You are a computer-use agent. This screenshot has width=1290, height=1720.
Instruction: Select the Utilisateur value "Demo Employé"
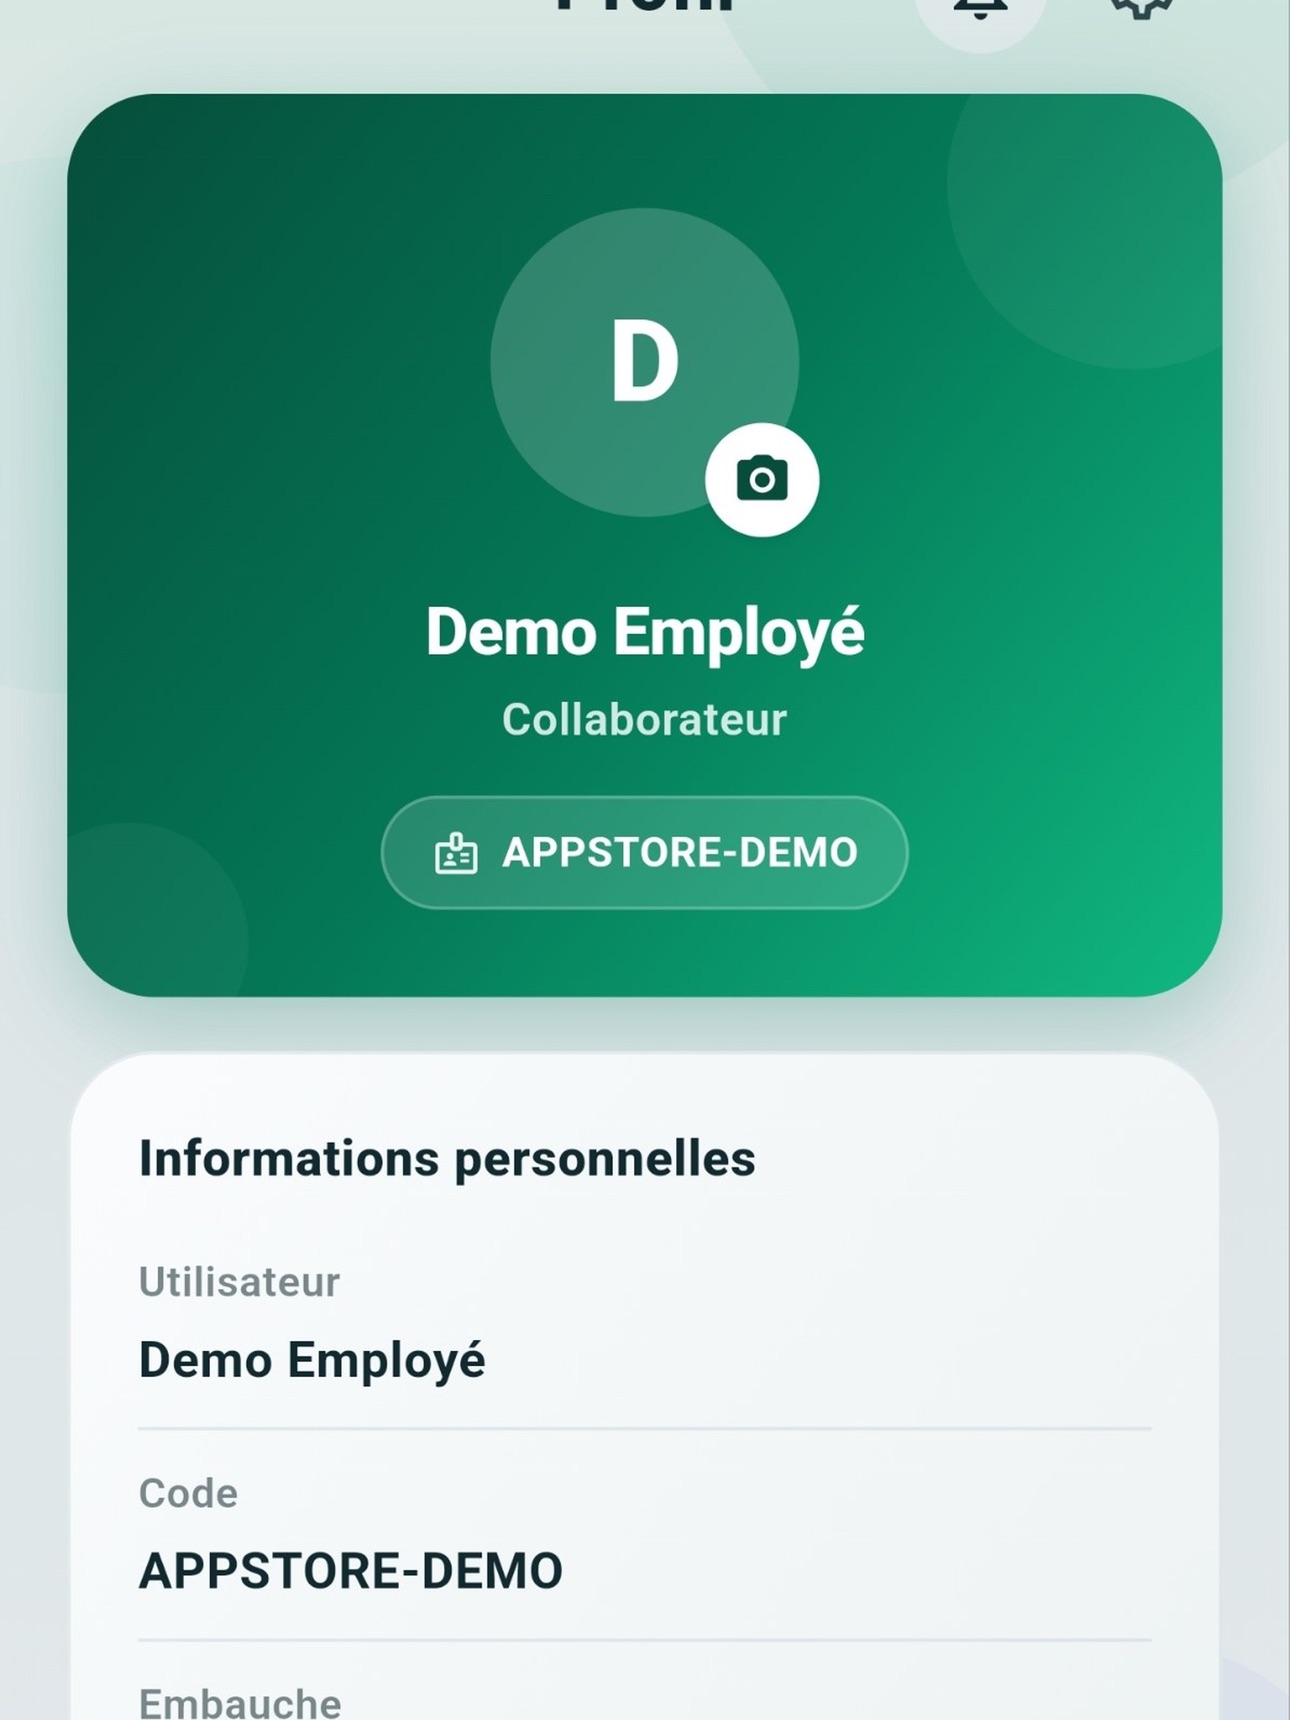click(312, 1361)
